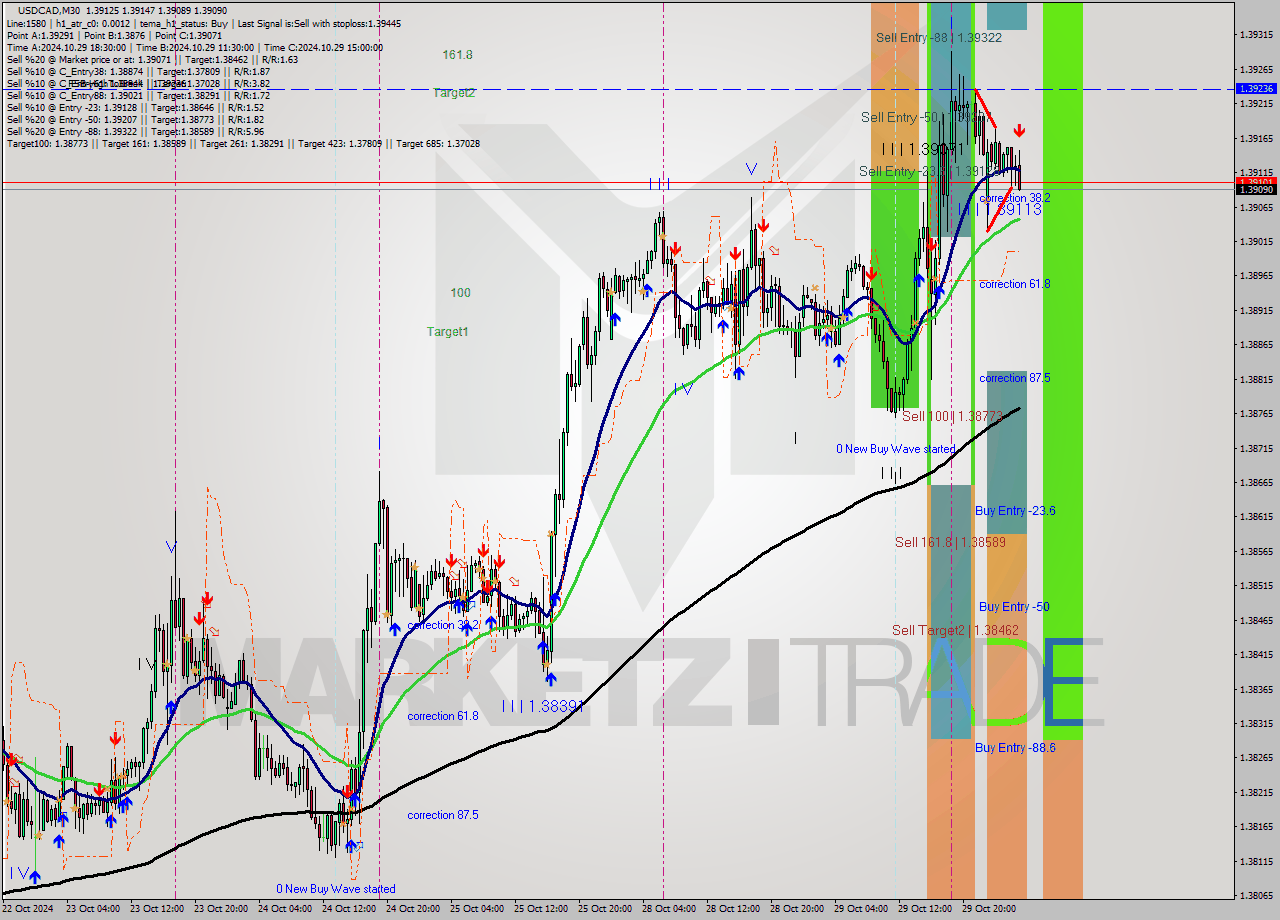Click the black 1.39090 current price tag

1256,189
